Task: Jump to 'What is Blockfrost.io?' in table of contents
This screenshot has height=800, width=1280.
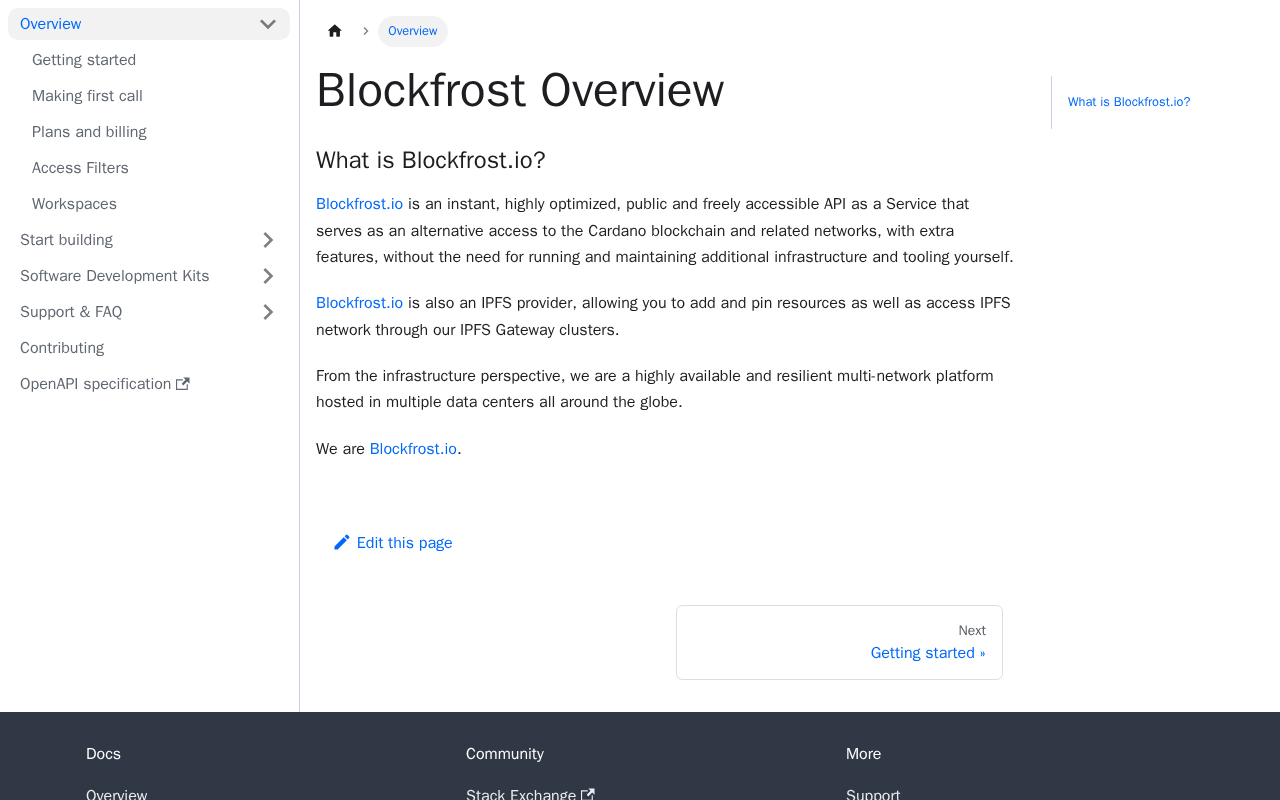Action: tap(1128, 102)
